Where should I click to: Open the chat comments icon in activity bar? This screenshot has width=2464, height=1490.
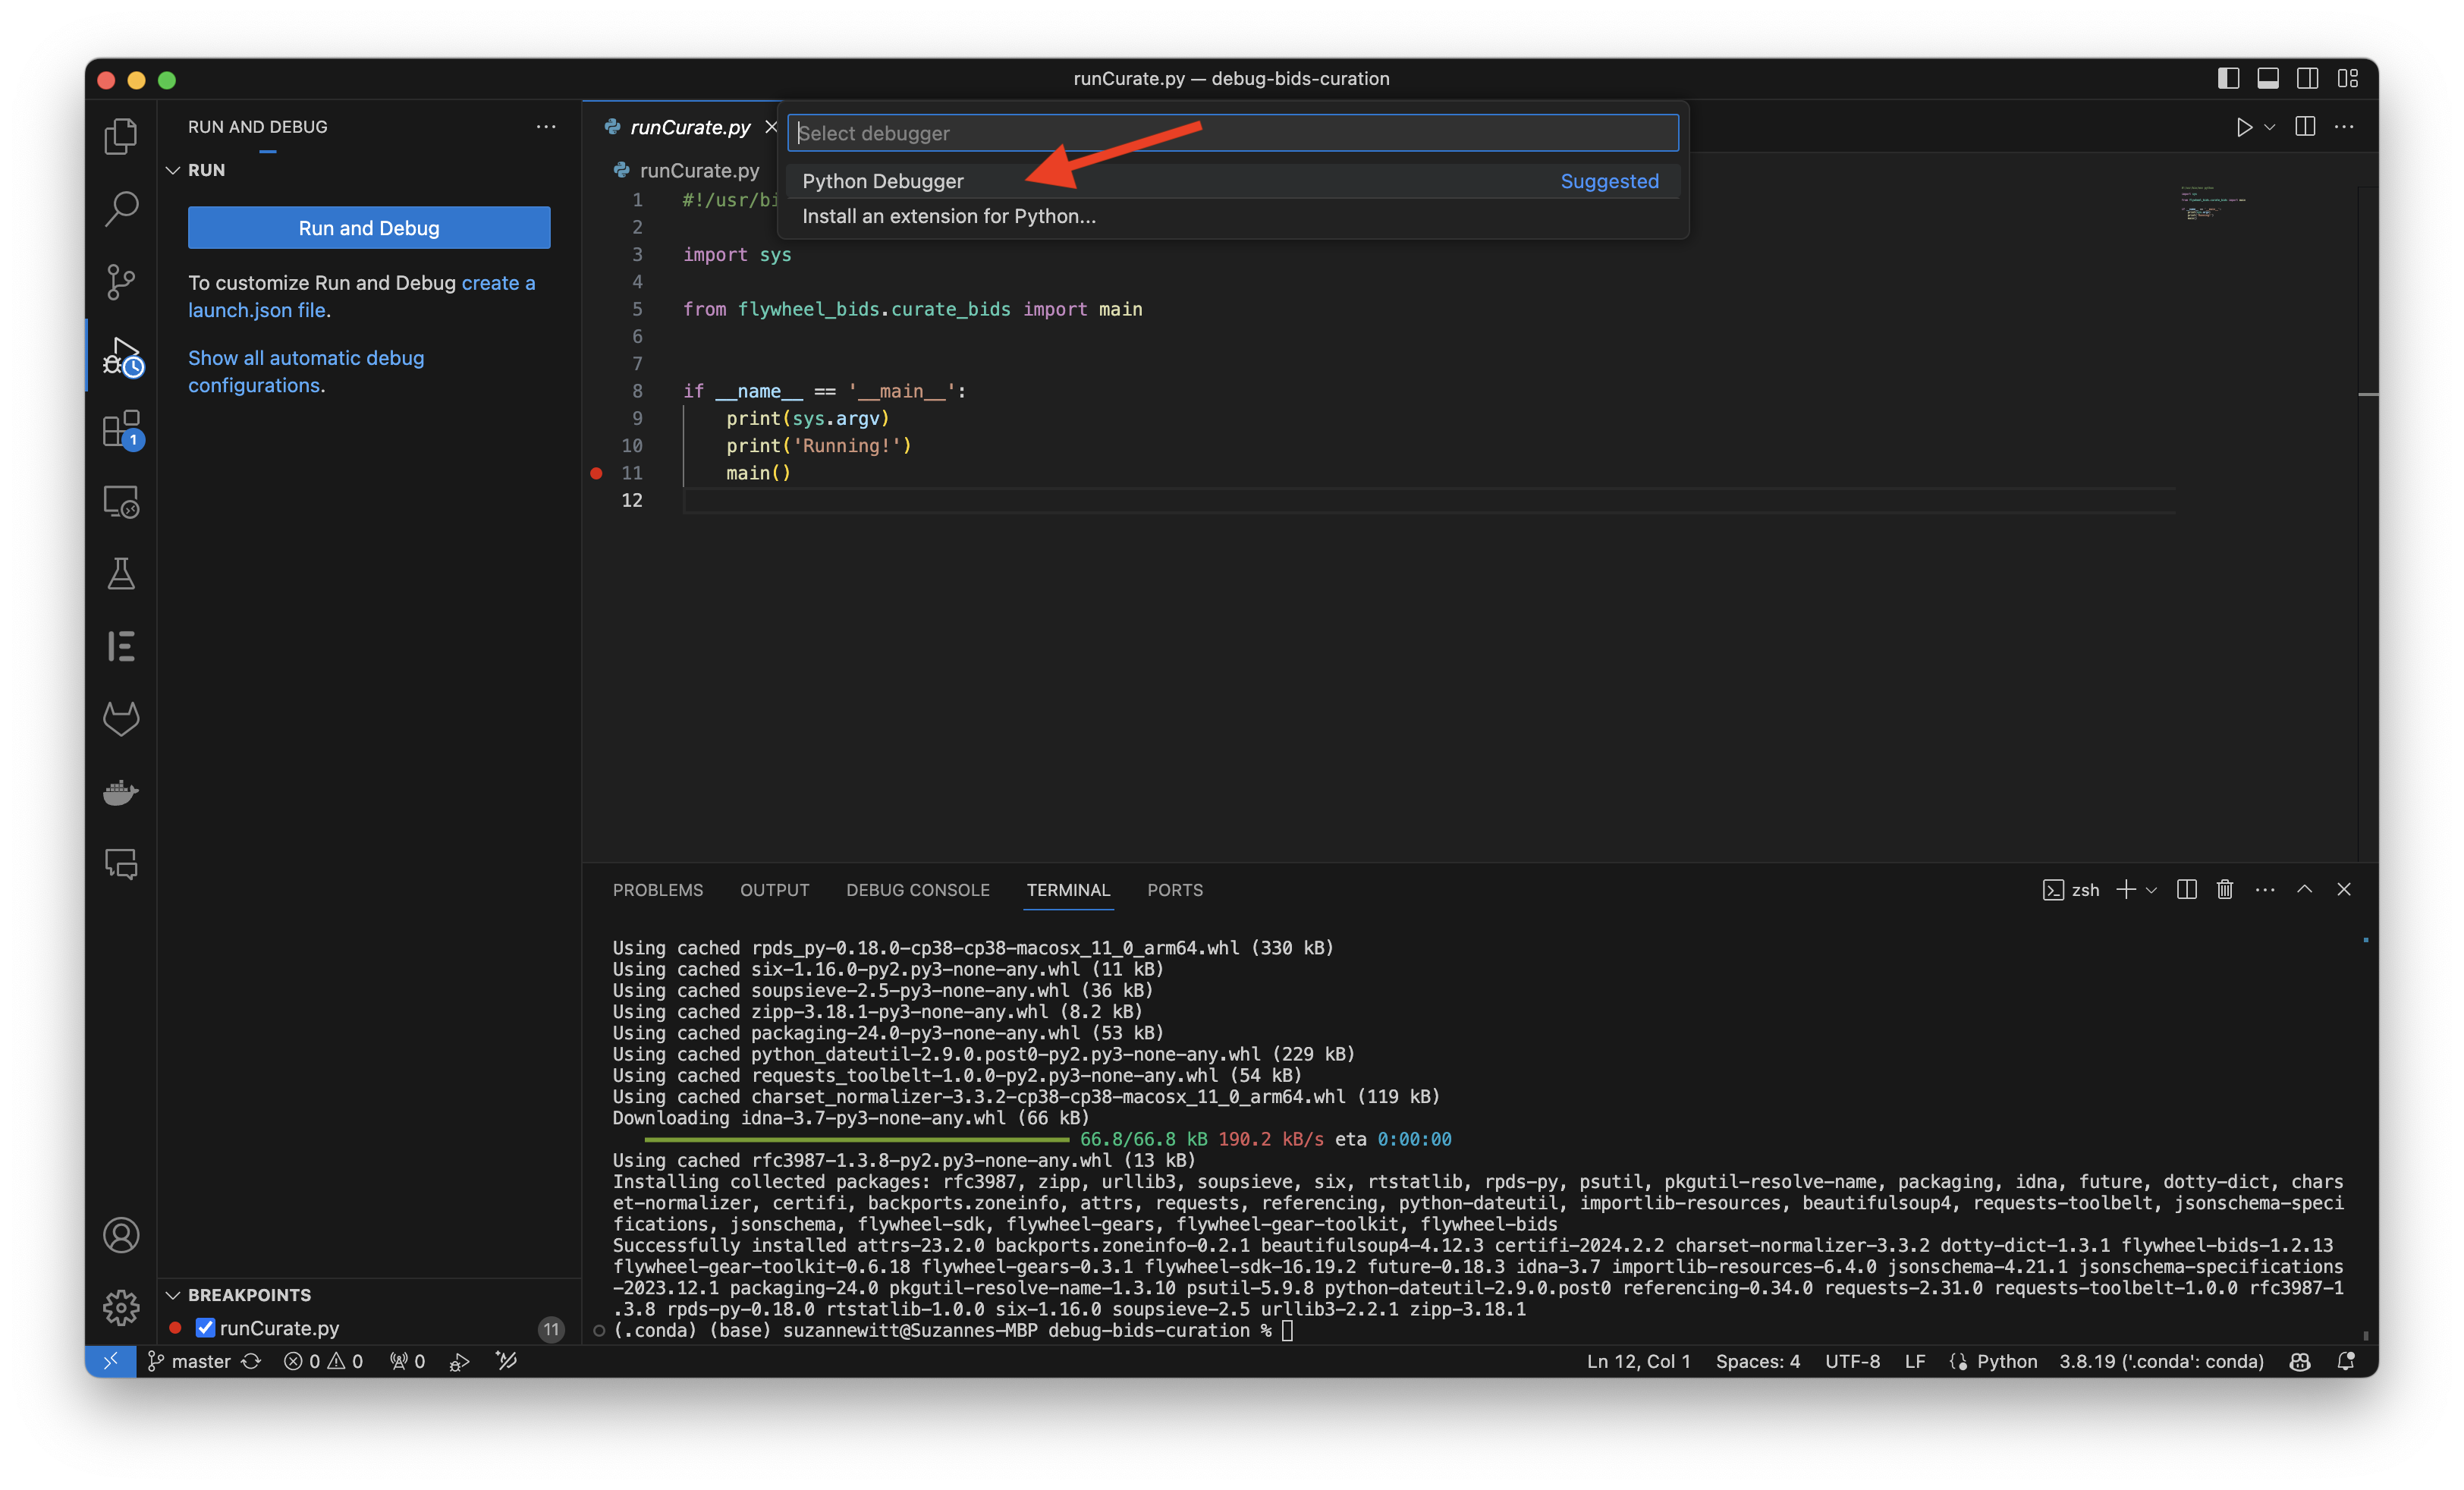point(121,863)
